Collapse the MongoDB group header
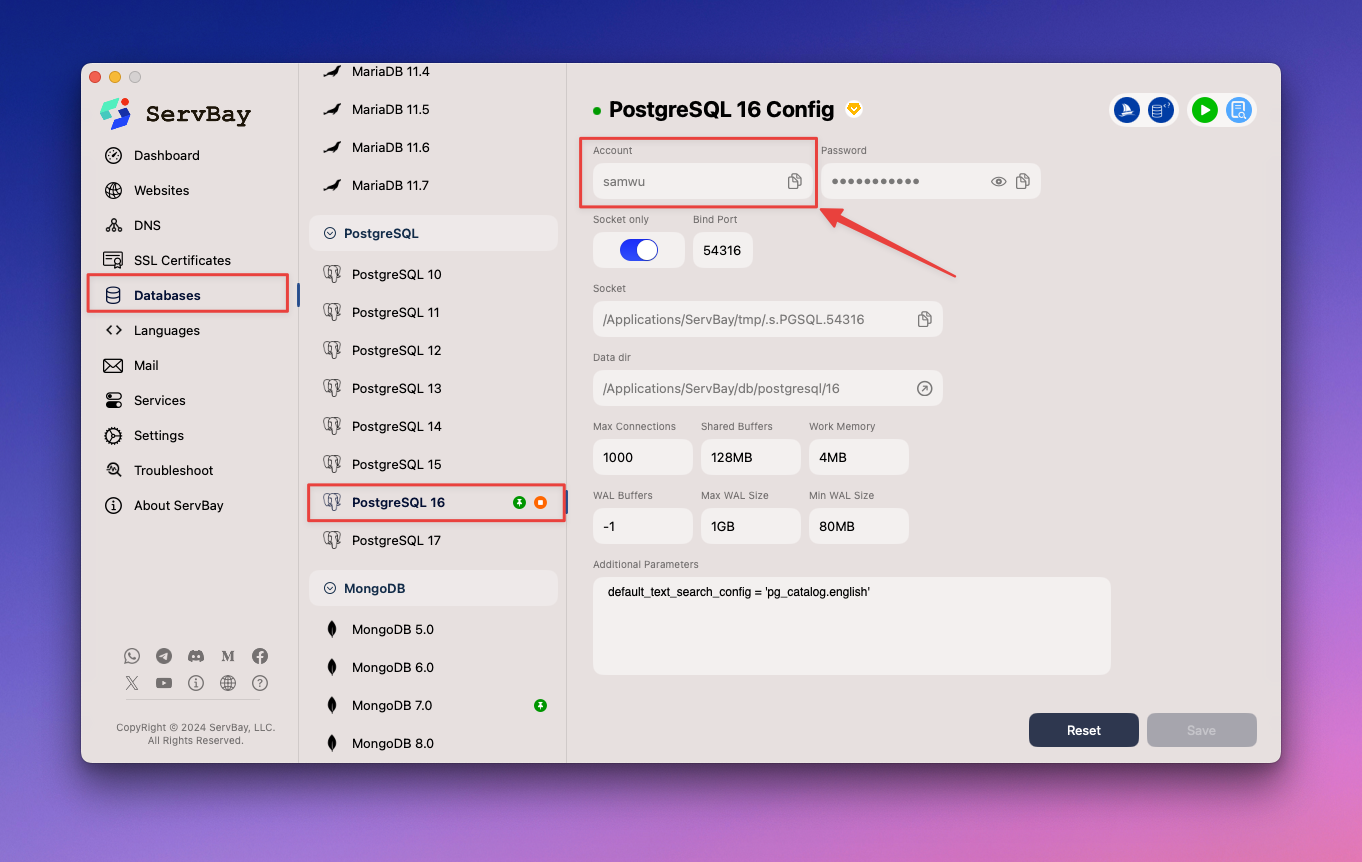Viewport: 1362px width, 862px height. [x=433, y=588]
